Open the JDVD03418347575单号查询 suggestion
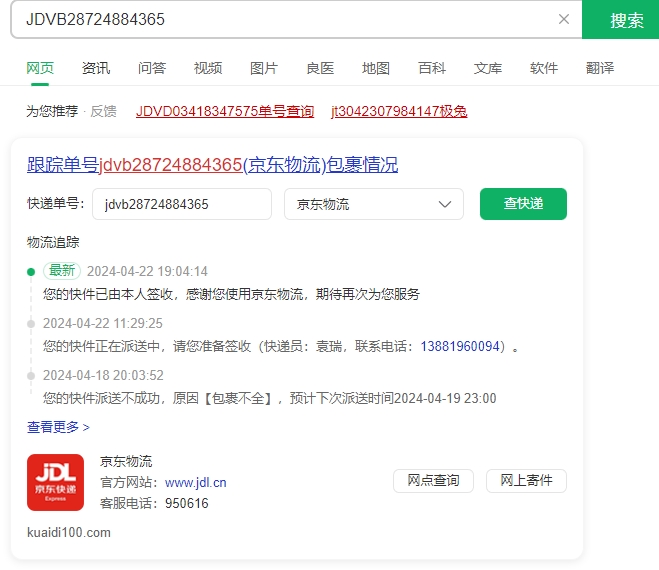 [225, 111]
